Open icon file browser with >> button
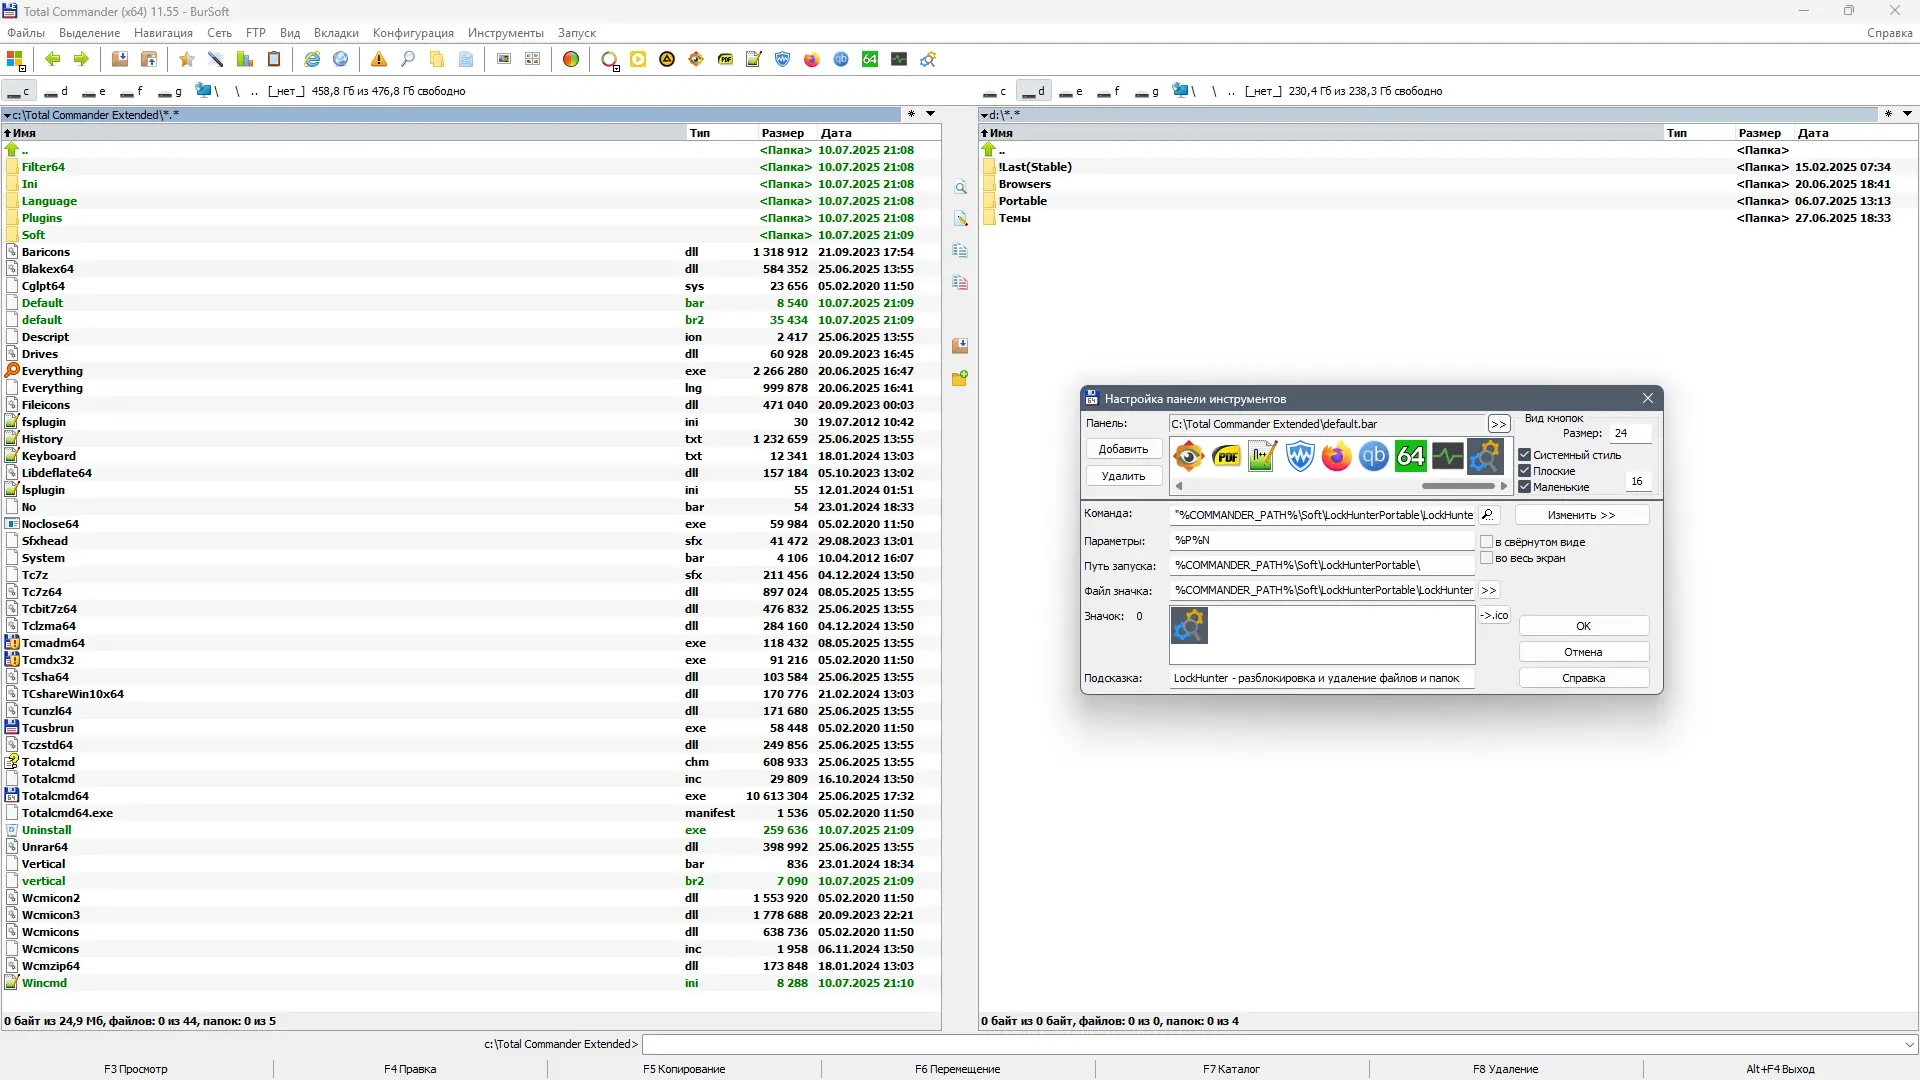 [x=1490, y=590]
